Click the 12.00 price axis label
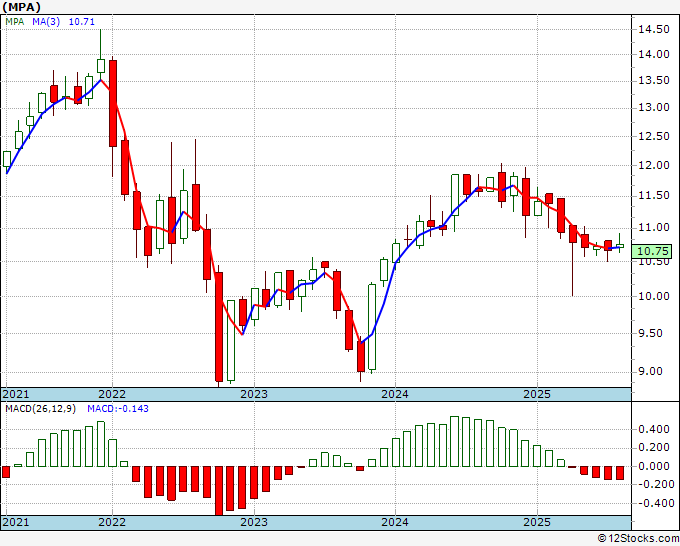This screenshot has width=680, height=546. [654, 166]
